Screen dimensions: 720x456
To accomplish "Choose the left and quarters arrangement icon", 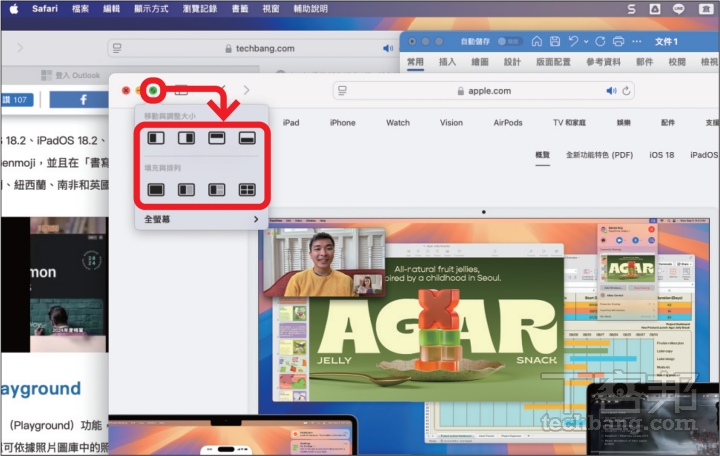I will pyautogui.click(x=217, y=190).
